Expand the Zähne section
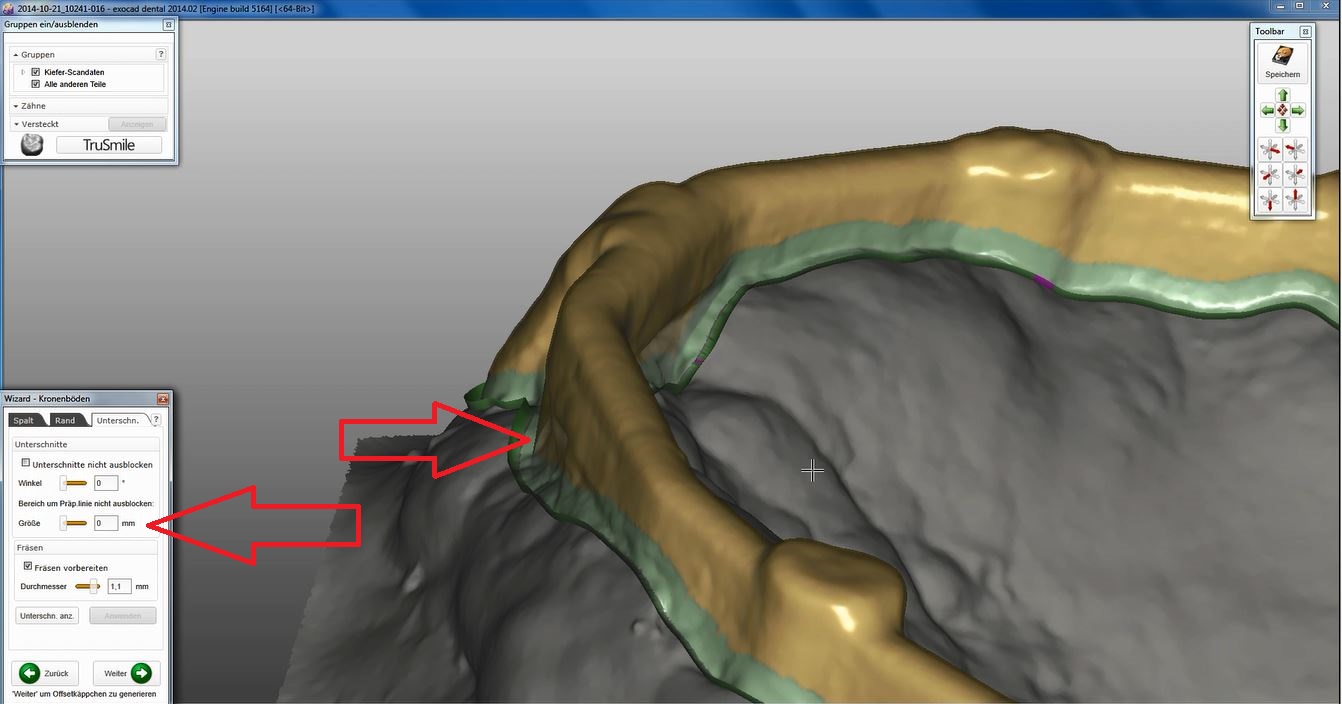This screenshot has height=704, width=1342. point(16,106)
